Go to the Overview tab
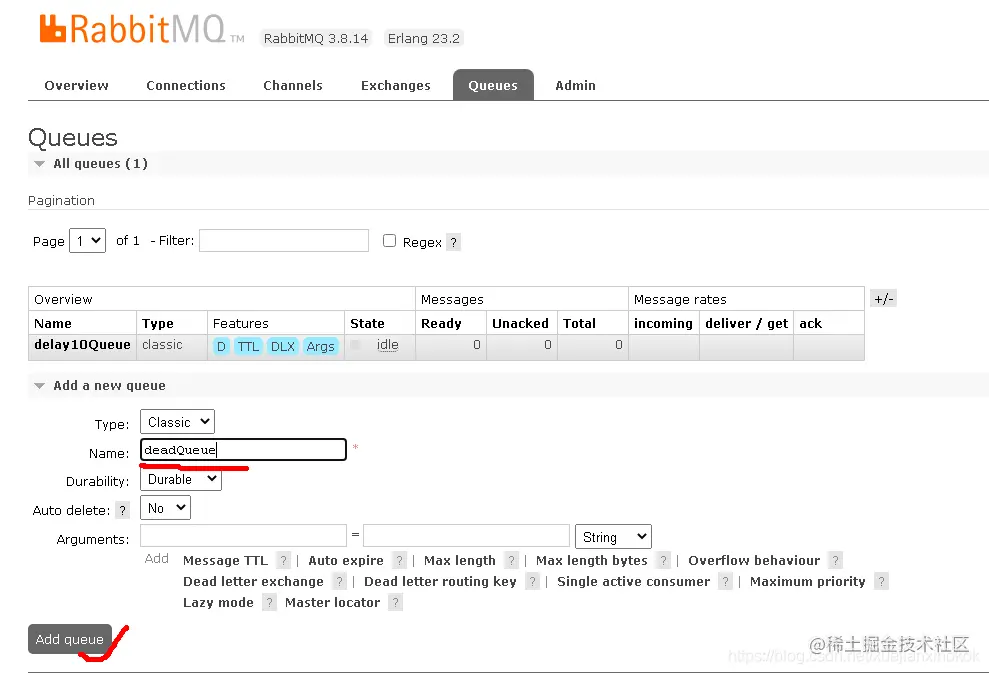The image size is (989, 674). (x=76, y=85)
